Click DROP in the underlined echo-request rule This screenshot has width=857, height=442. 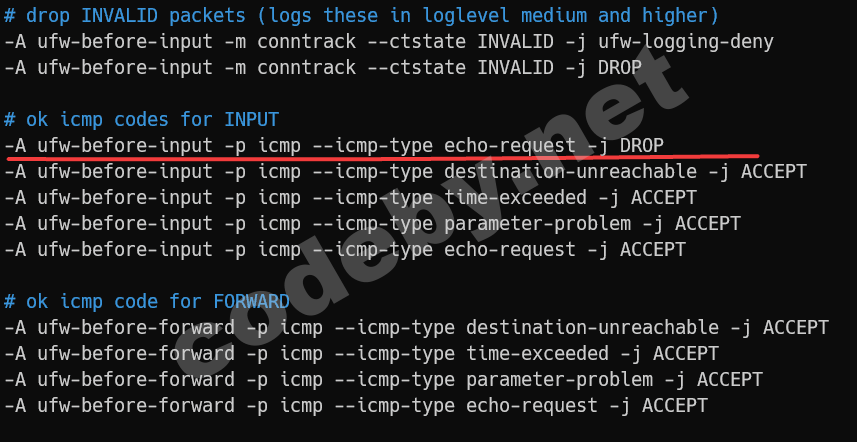coord(642,145)
